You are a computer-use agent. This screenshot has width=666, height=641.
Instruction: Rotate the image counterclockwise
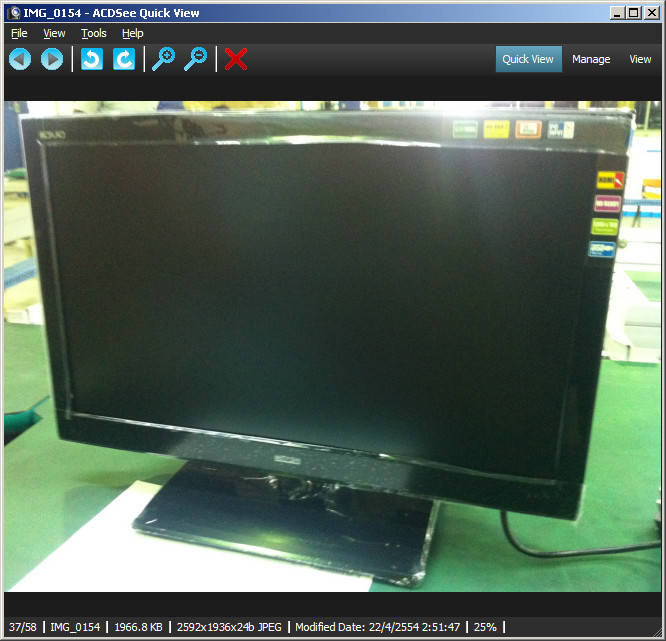(92, 59)
